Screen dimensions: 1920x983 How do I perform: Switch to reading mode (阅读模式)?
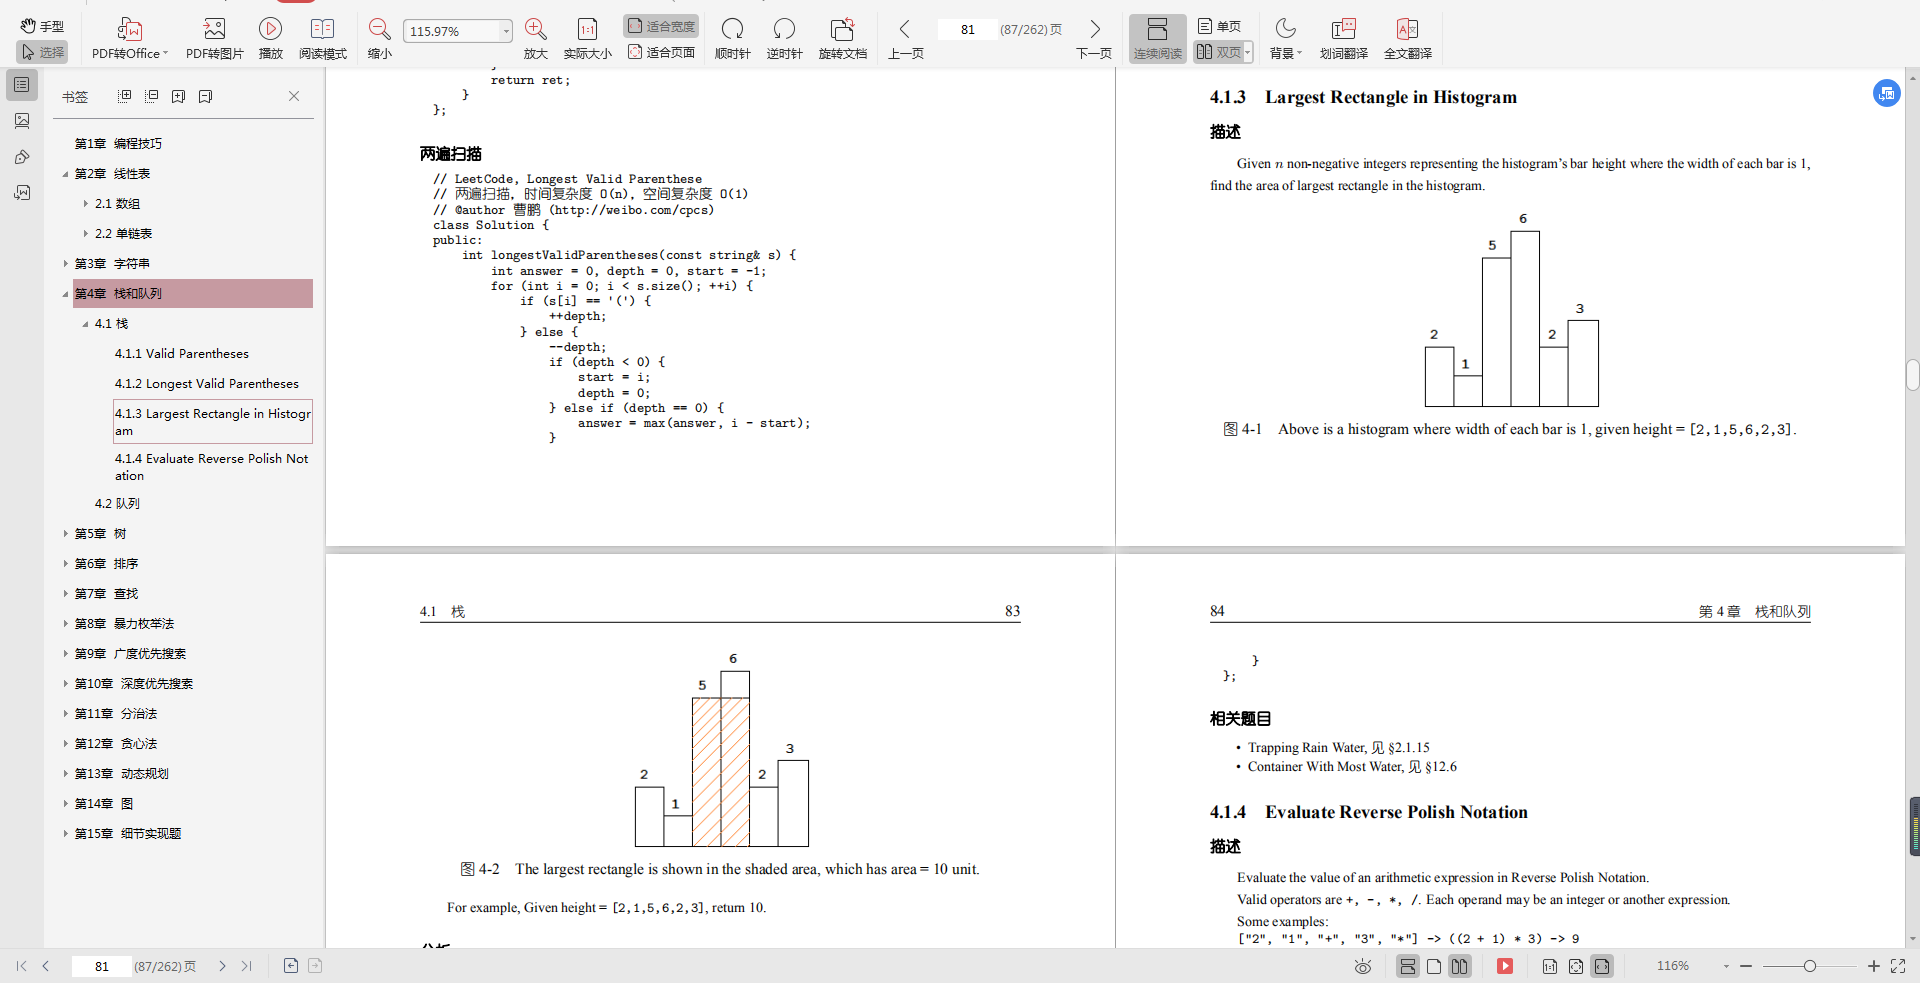[322, 39]
